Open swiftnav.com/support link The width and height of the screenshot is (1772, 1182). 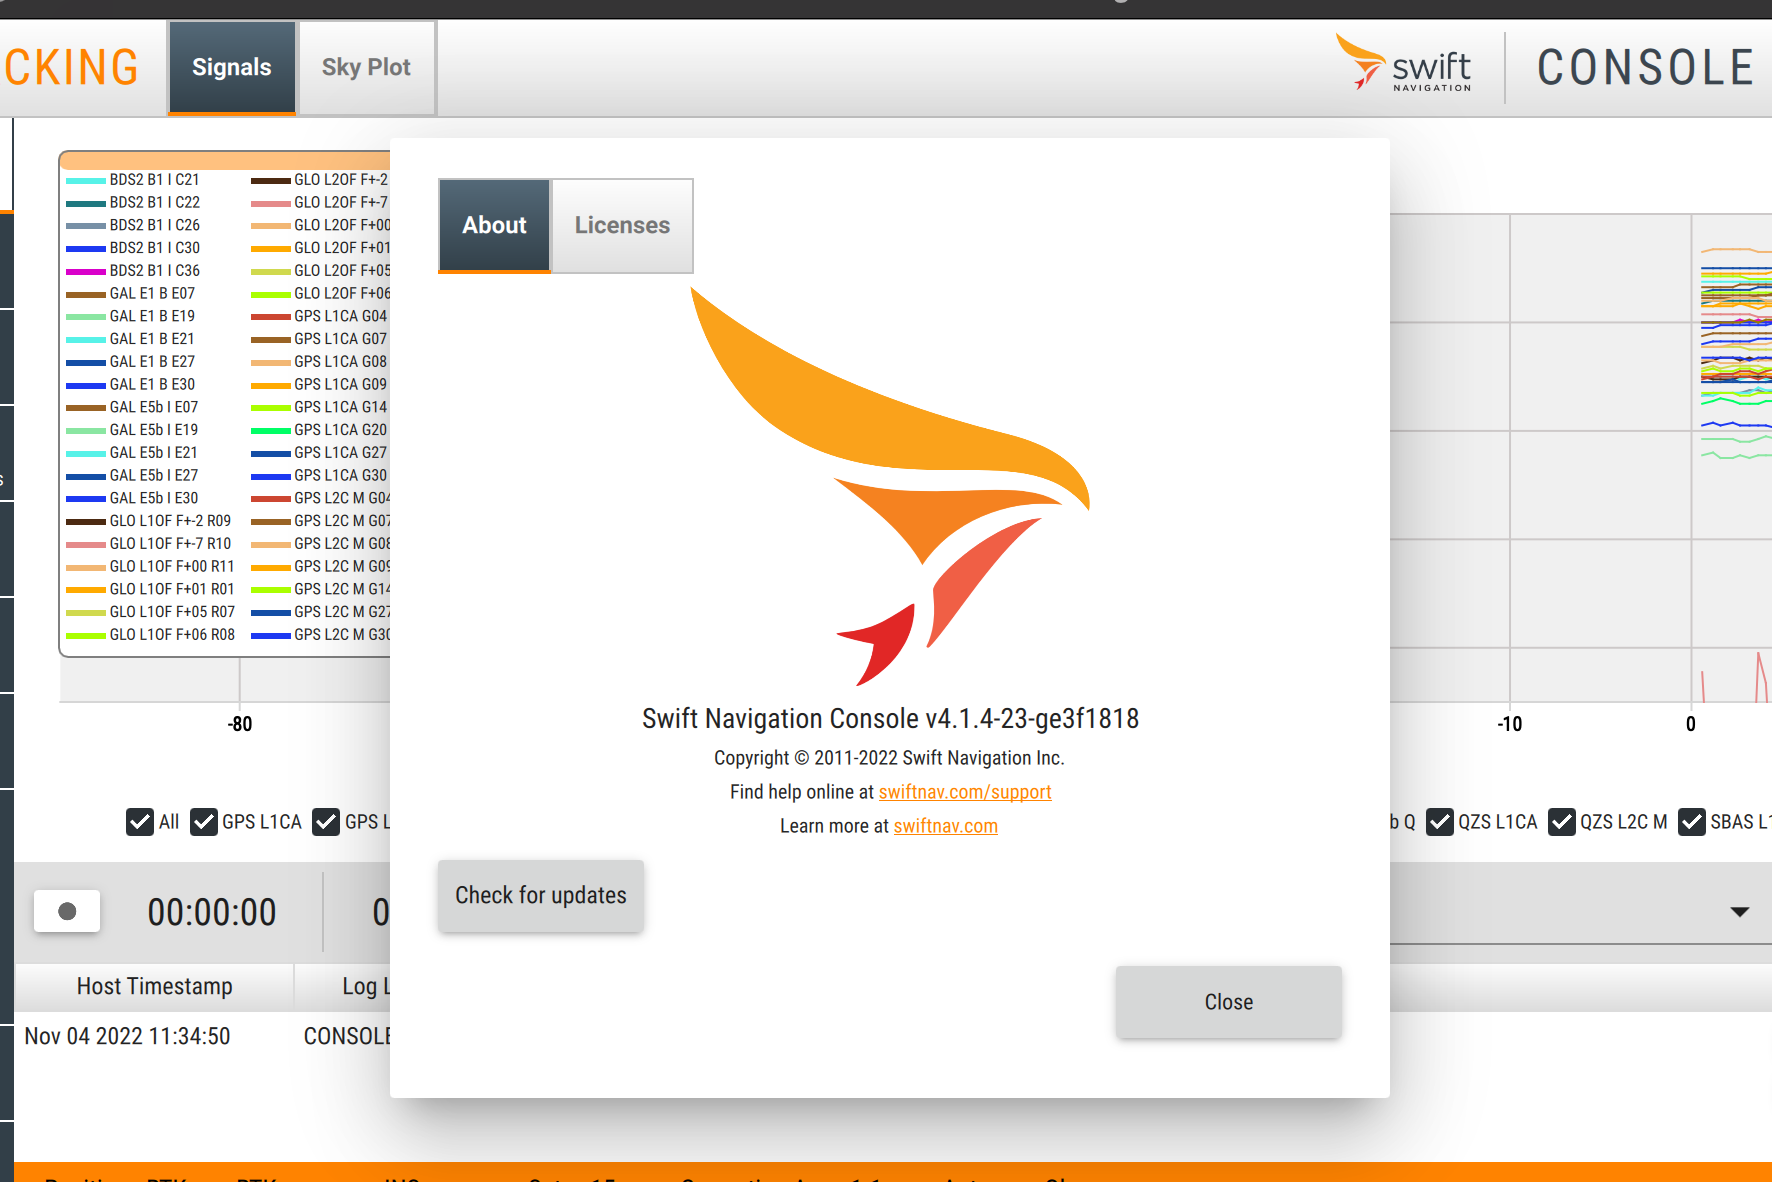pyautogui.click(x=965, y=792)
